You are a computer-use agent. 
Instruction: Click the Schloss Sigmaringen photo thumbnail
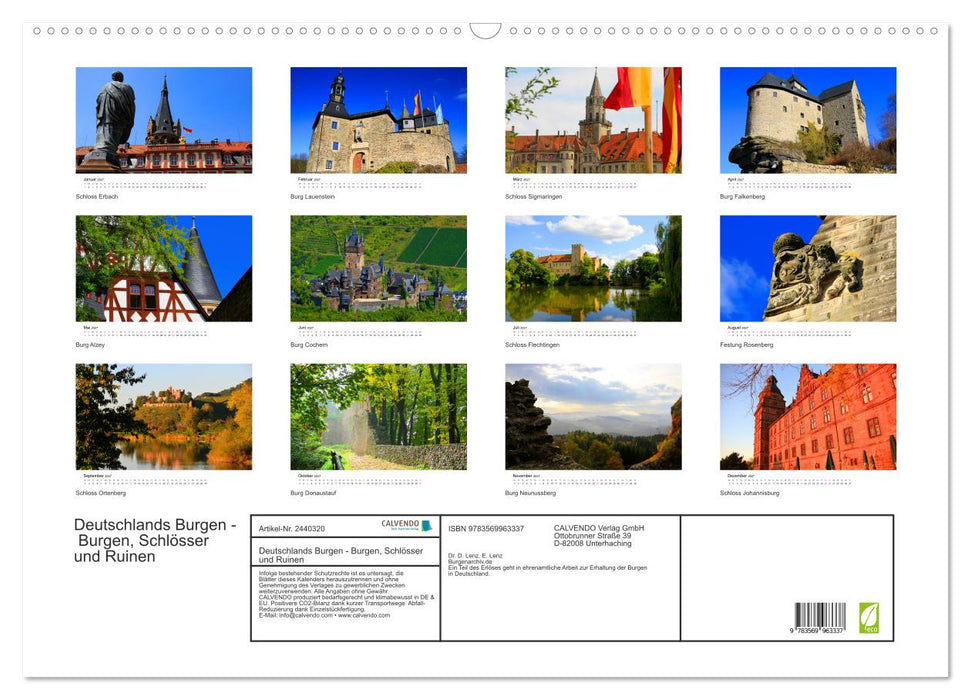tap(593, 120)
